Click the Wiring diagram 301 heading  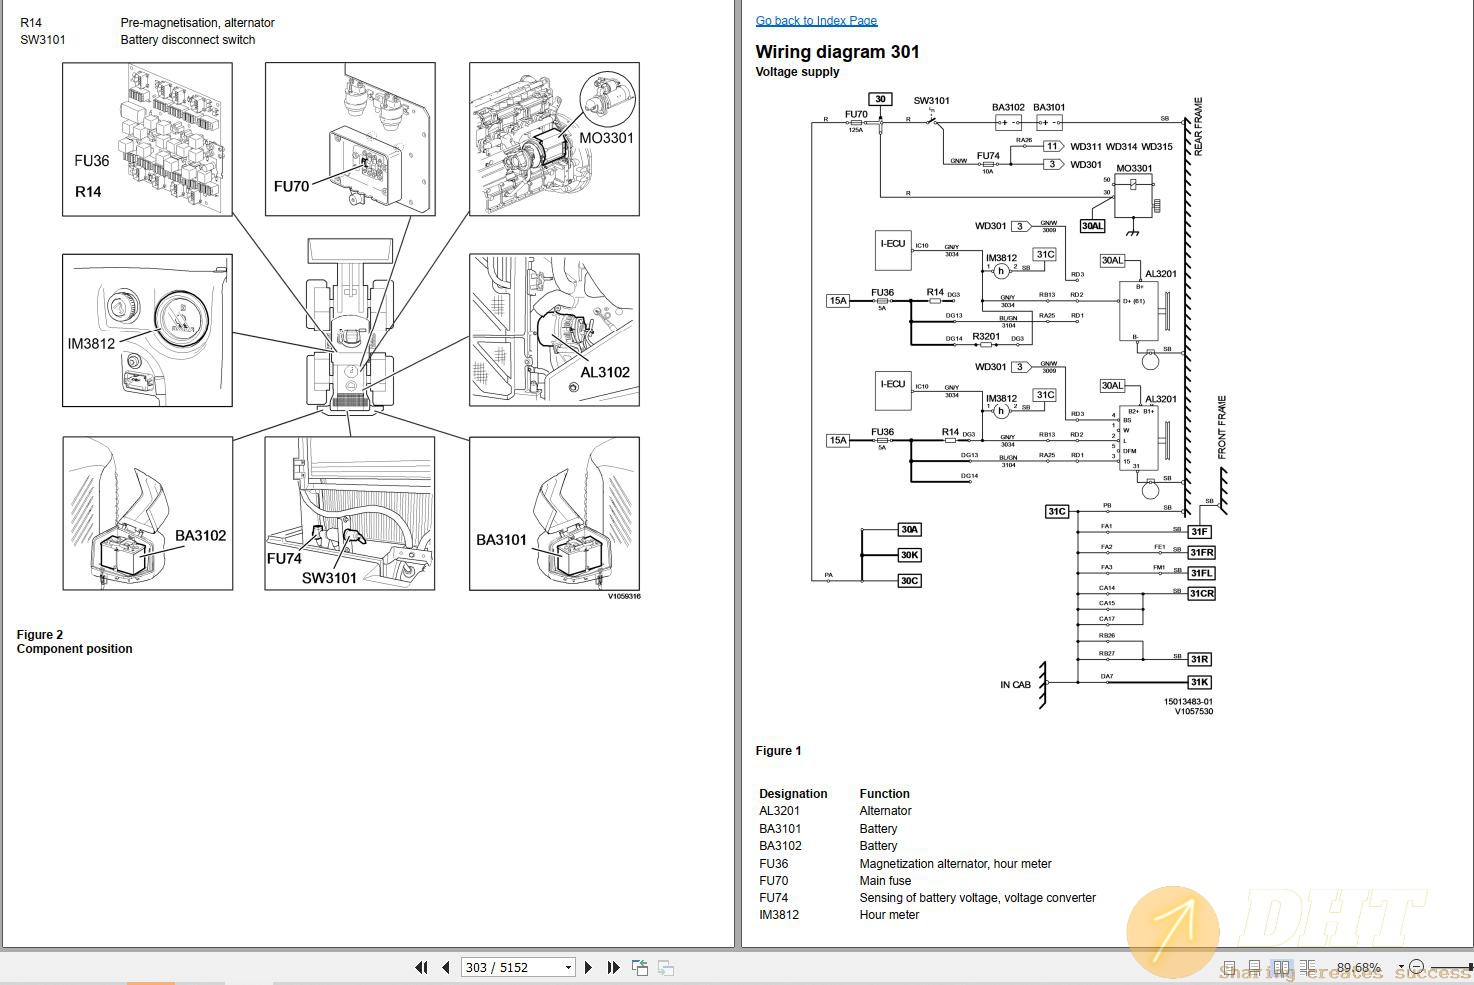click(x=837, y=52)
